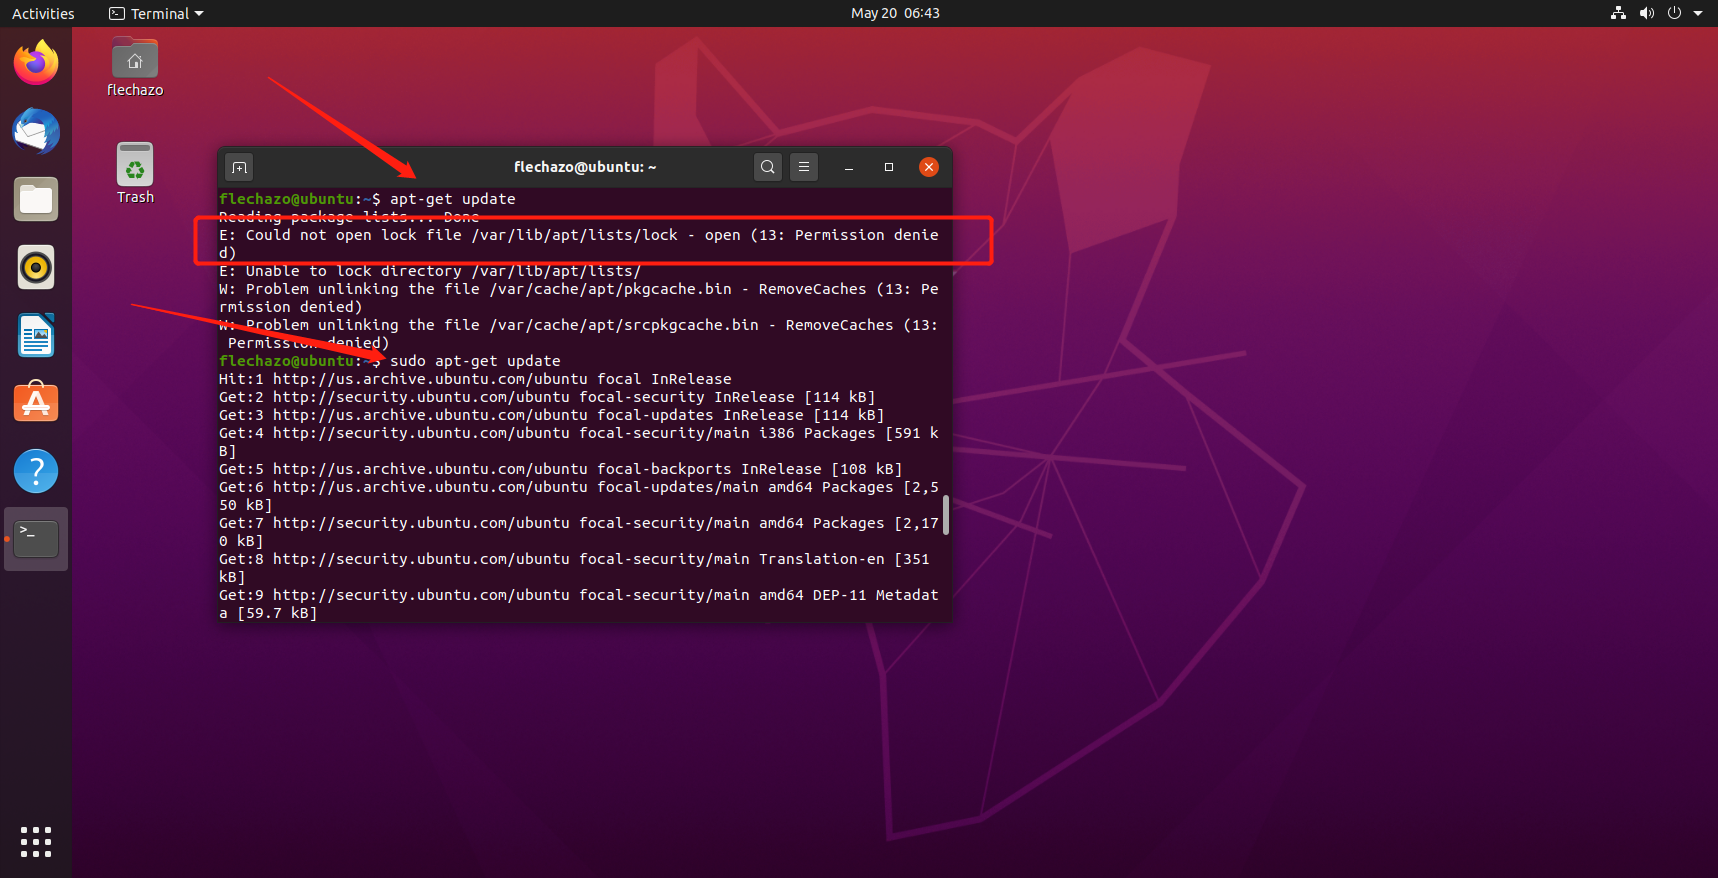Viewport: 1718px width, 878px height.
Task: Open the flechazo home folder on desktop
Action: click(135, 62)
